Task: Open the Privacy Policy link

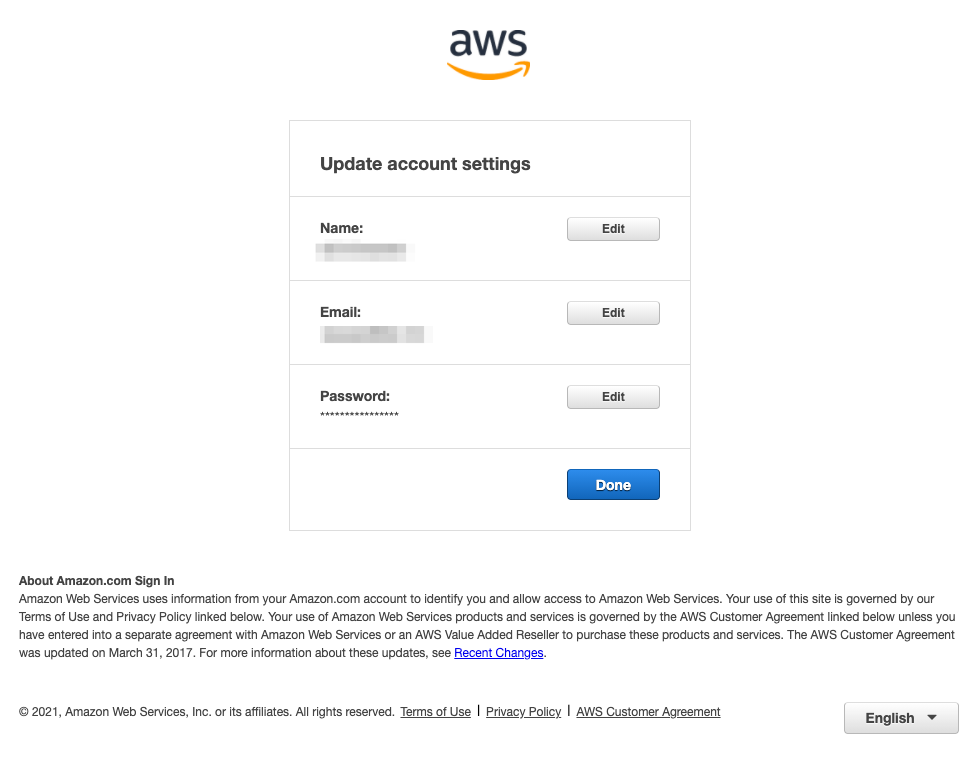Action: (x=524, y=712)
